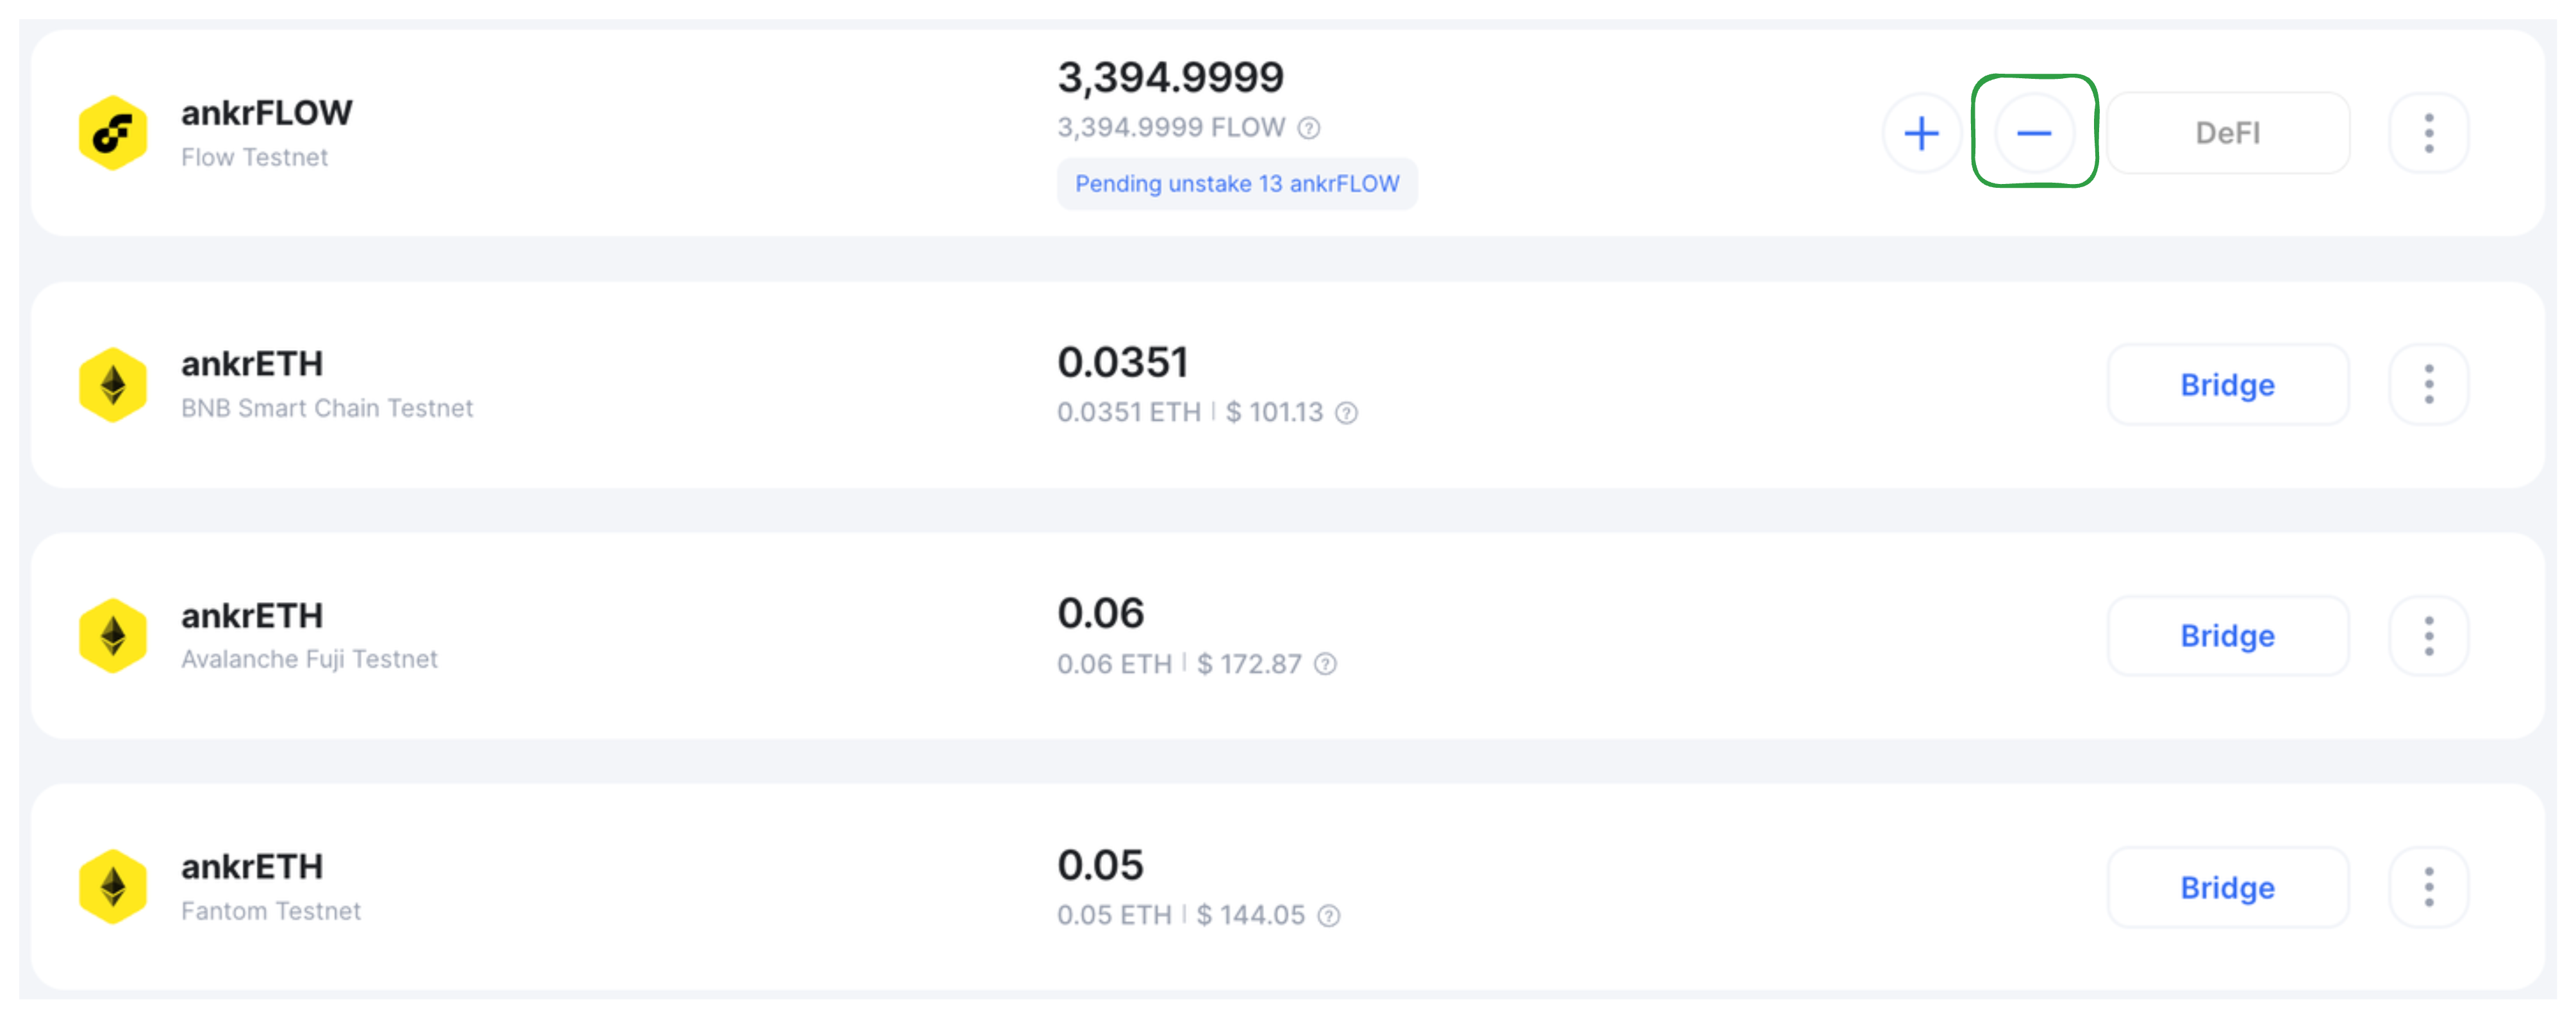The width and height of the screenshot is (2576, 1018).
Task: Click the ankrFLOW token name
Action: 266,113
